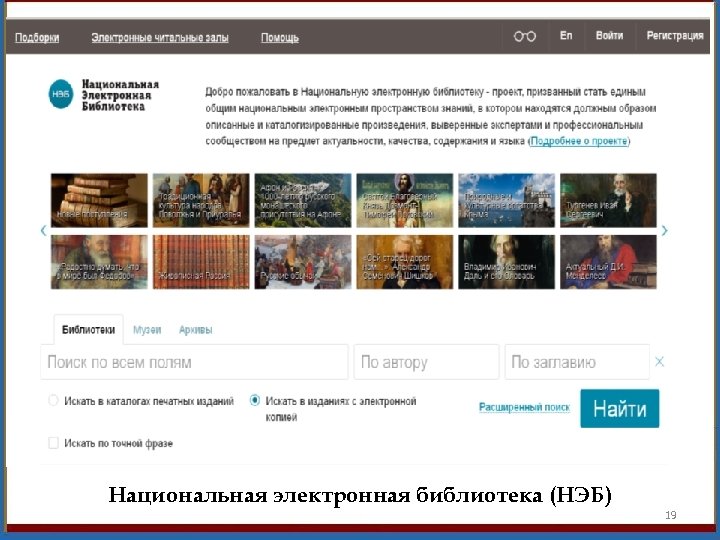Clear search fields with the X icon
The height and width of the screenshot is (540, 720).
(x=659, y=362)
